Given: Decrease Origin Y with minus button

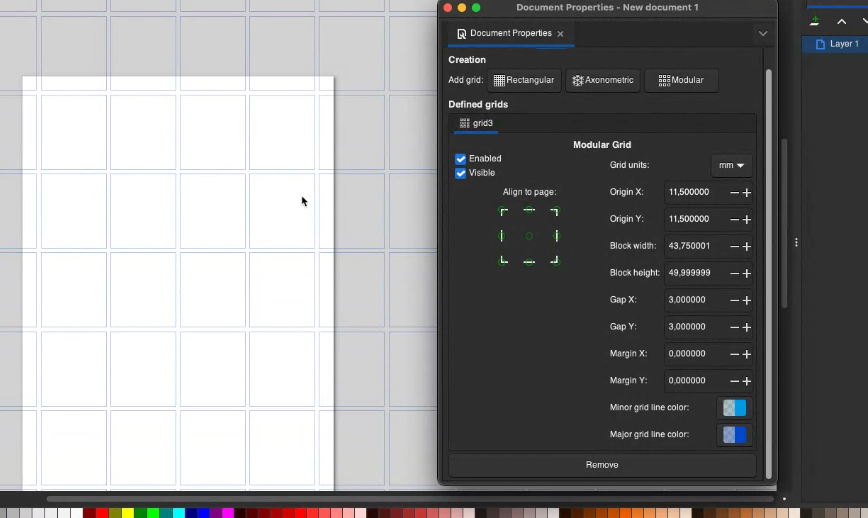Looking at the screenshot, I should coord(734,220).
